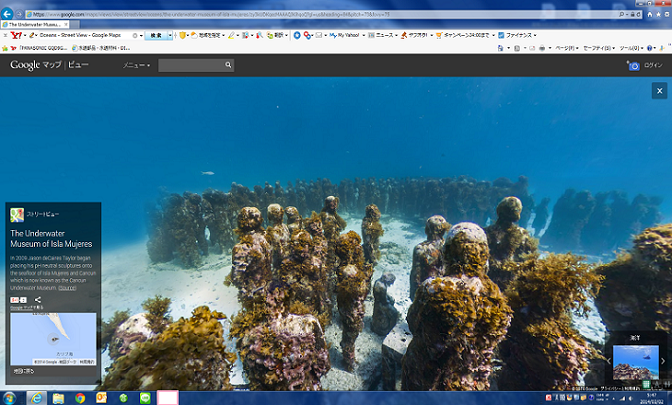
Task: Go forward with the browser forward arrow
Action: point(19,14)
